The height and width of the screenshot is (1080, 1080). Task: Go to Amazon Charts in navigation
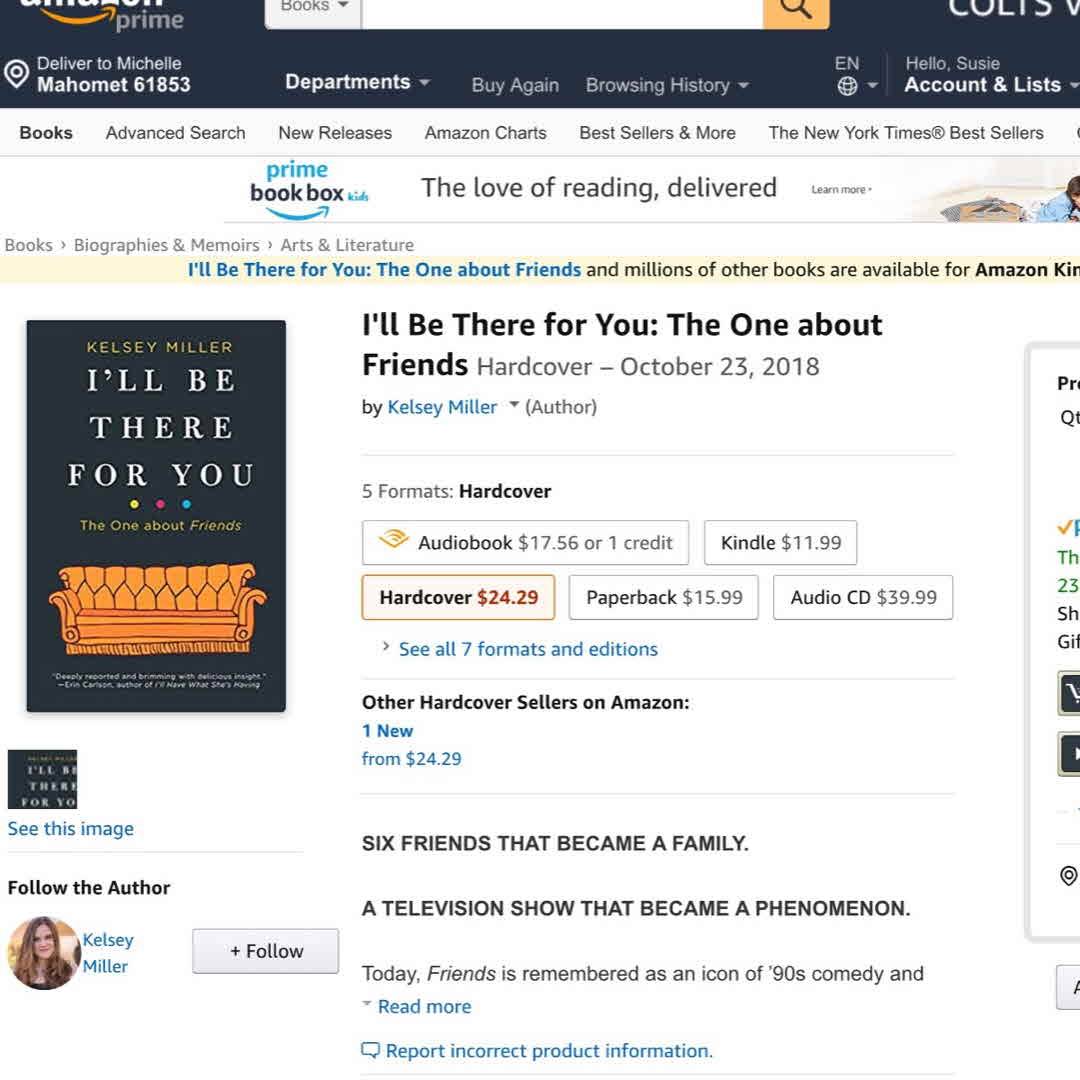[x=486, y=133]
